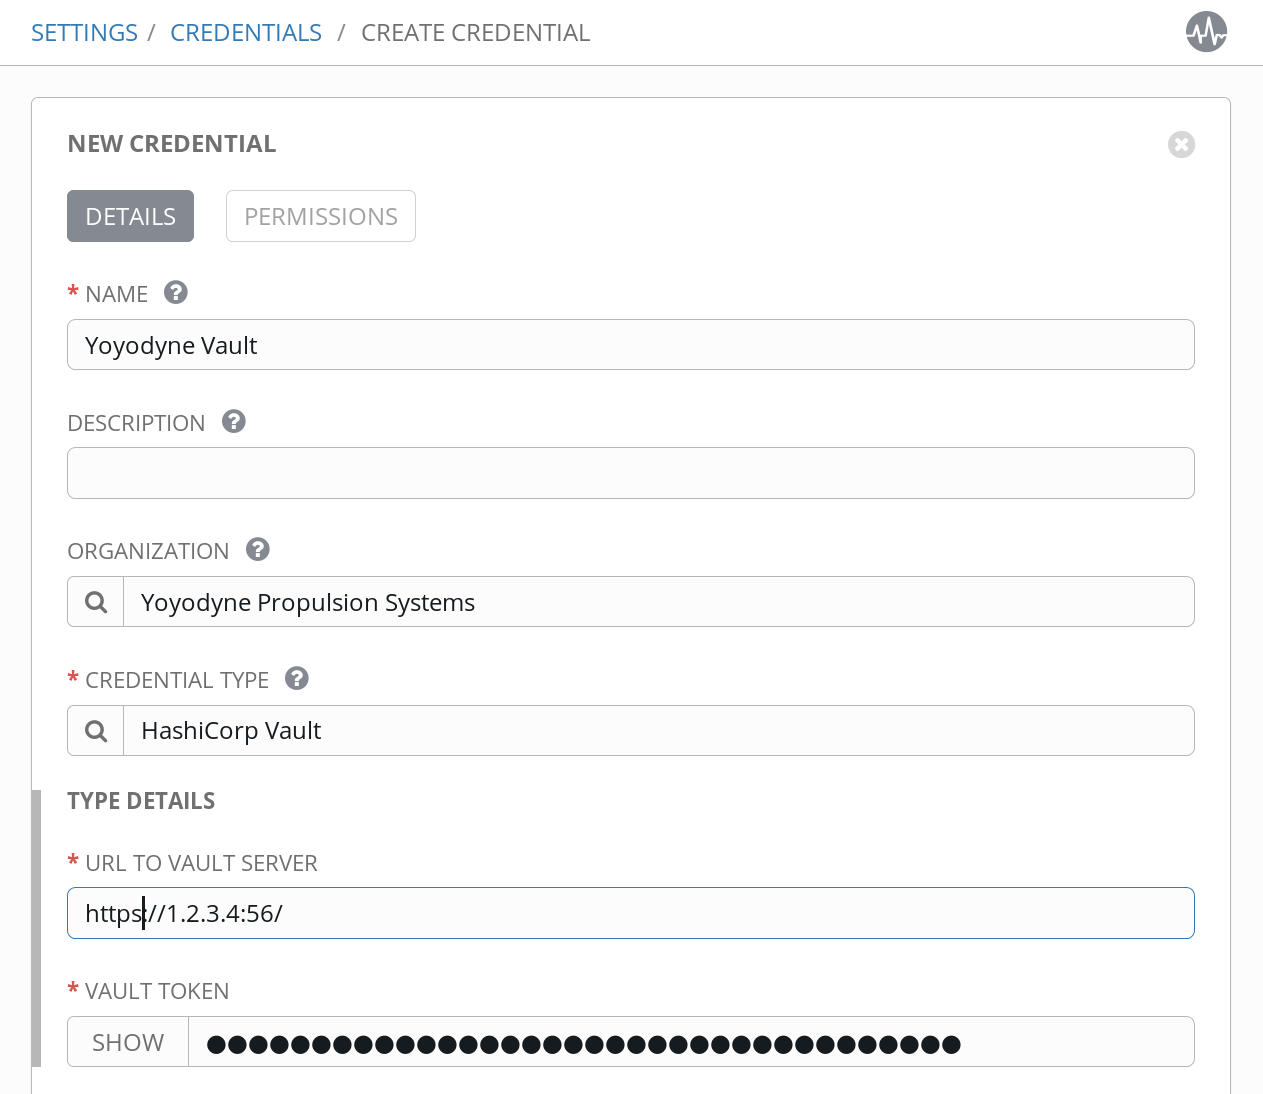Select the New Credential heading
1263x1094 pixels.
pos(172,144)
